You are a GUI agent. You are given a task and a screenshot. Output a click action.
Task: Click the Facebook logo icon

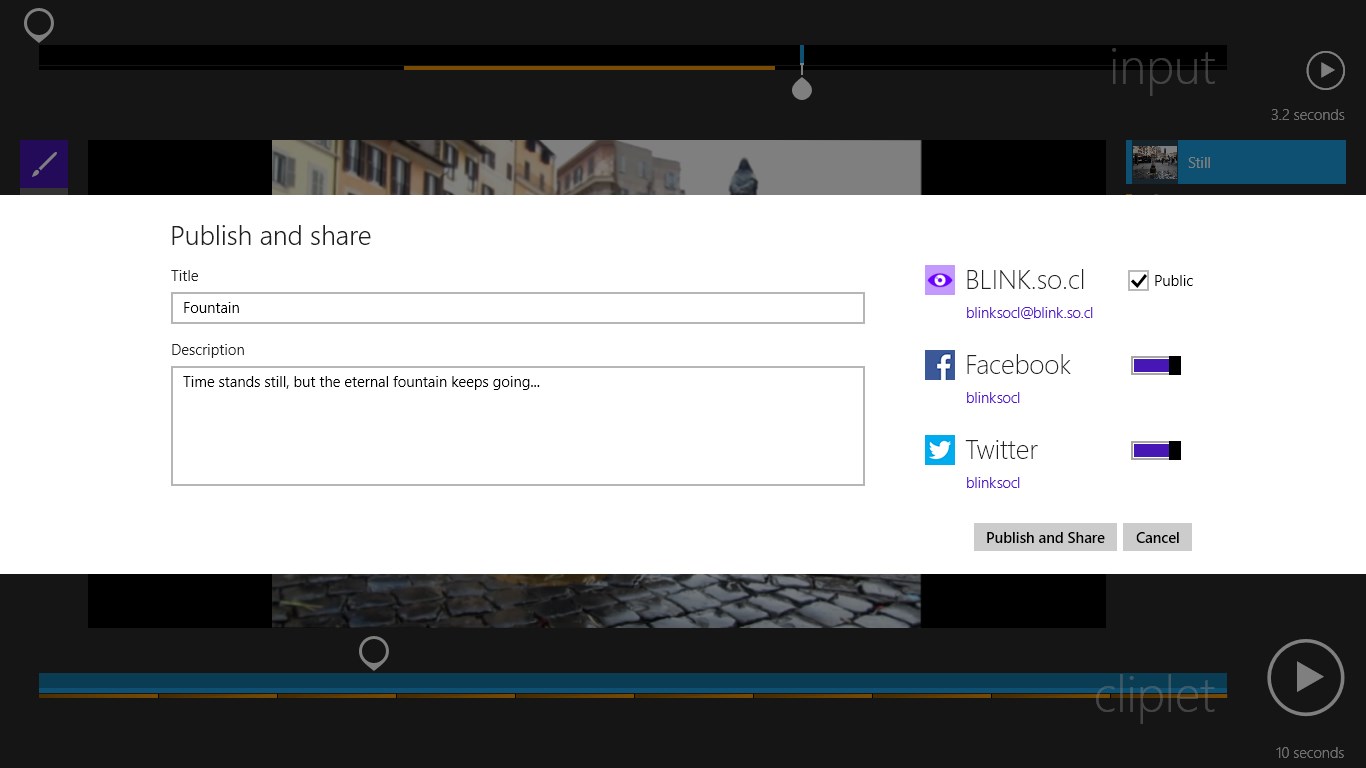pos(939,365)
